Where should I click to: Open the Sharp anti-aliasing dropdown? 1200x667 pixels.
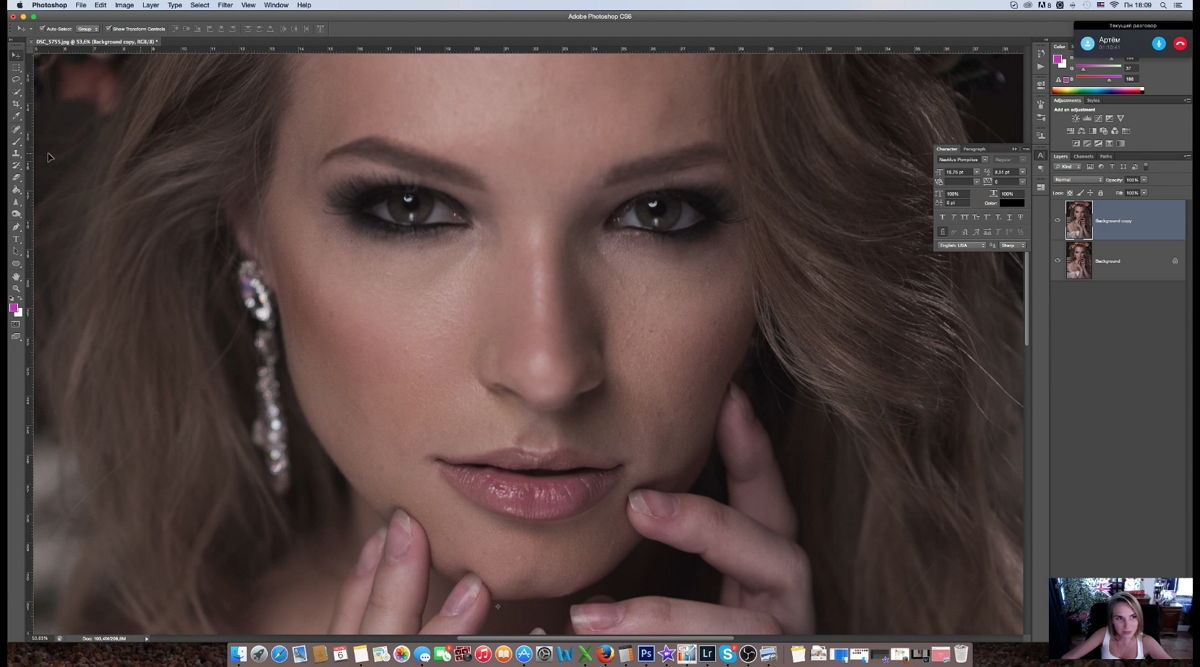point(1013,245)
